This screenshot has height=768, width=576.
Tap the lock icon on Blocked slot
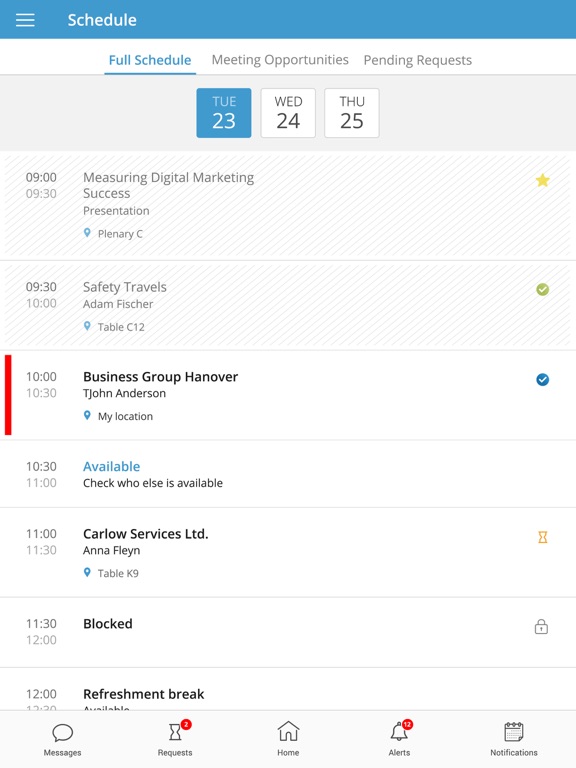coord(541,626)
